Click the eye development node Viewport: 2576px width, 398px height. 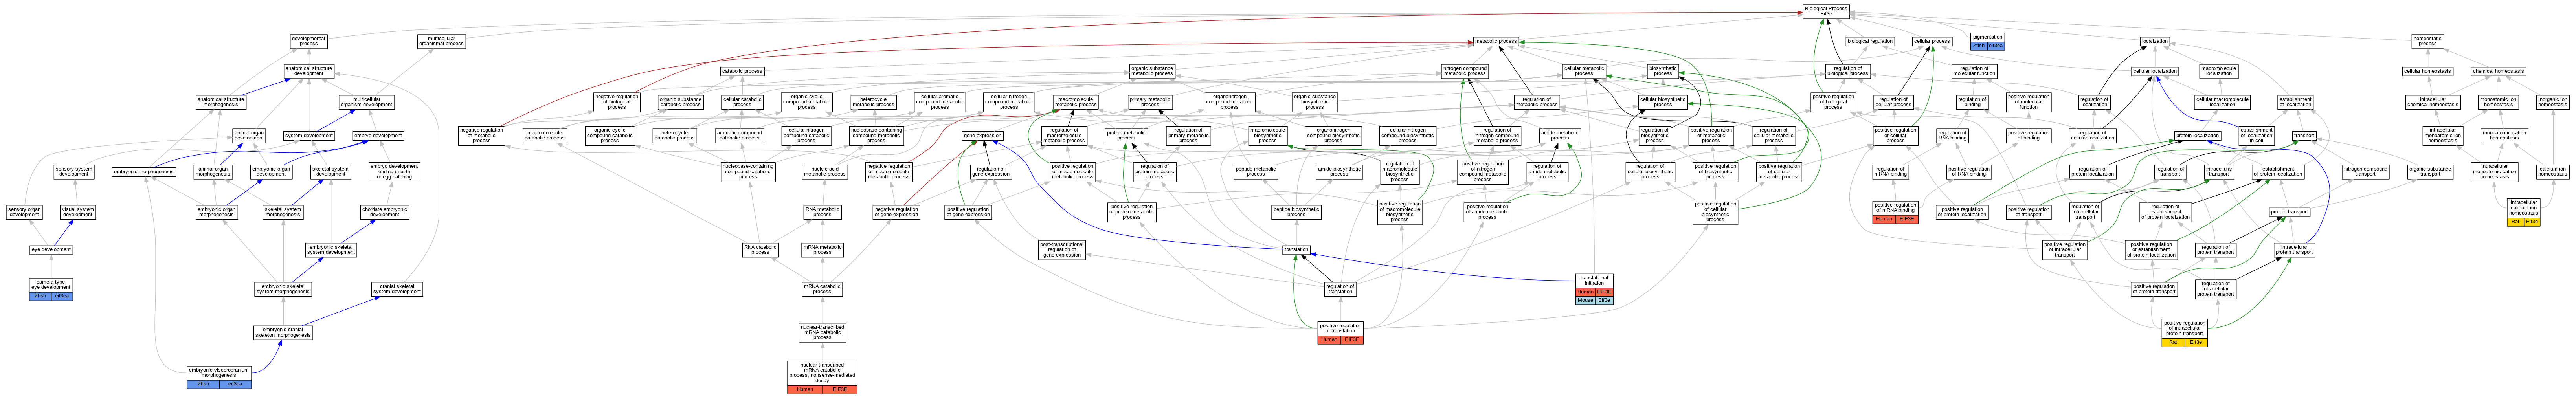[51, 250]
